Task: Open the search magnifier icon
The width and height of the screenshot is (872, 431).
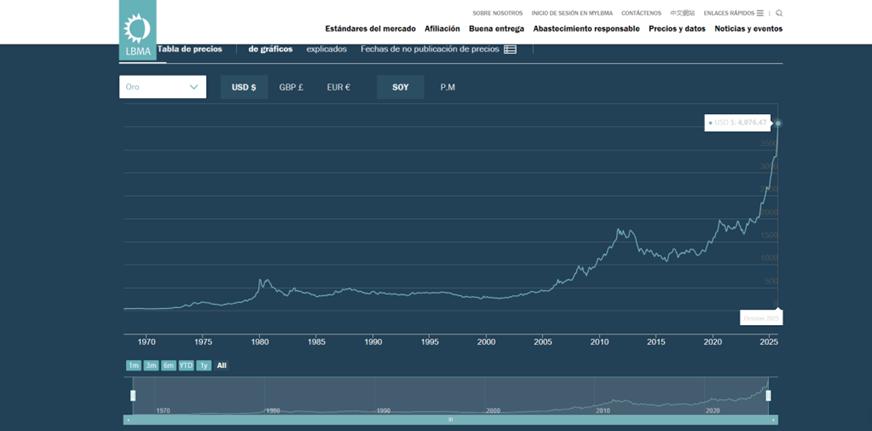Action: 779,13
